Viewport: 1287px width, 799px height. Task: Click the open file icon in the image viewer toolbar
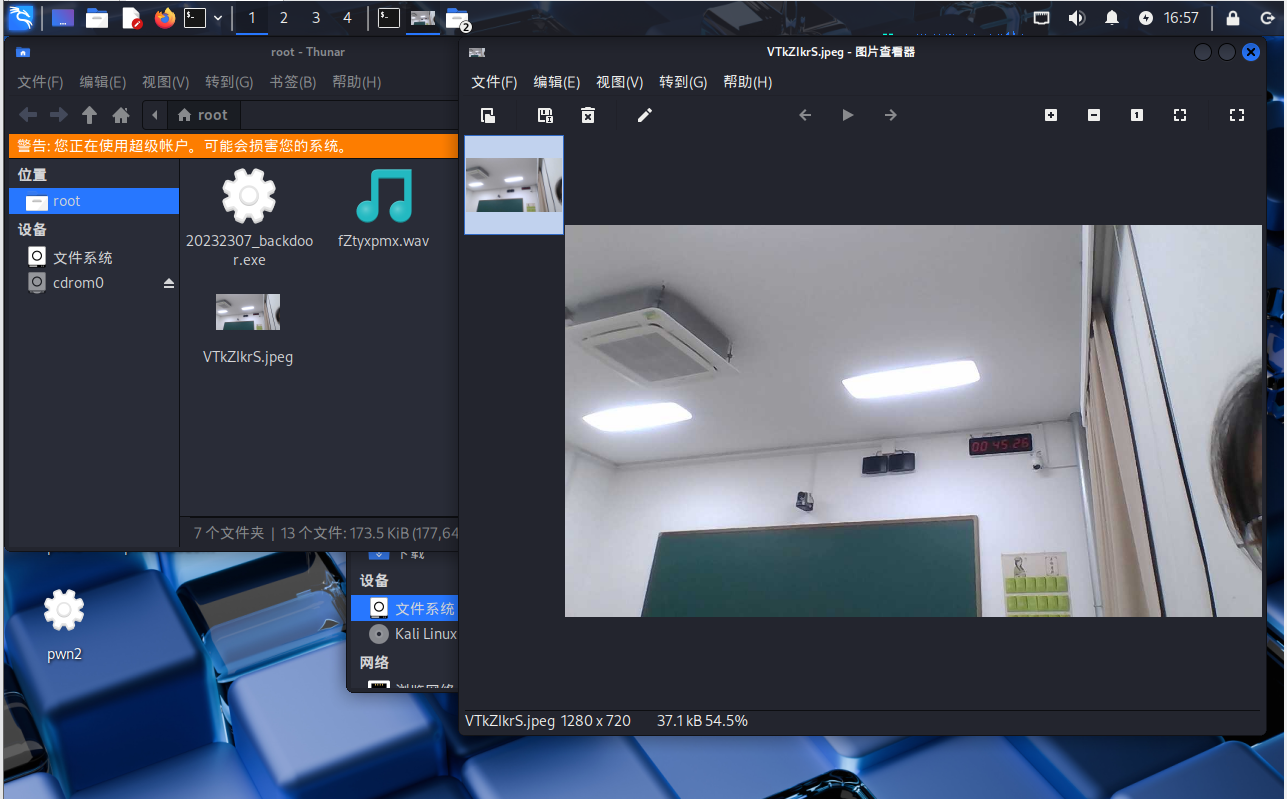pyautogui.click(x=488, y=115)
